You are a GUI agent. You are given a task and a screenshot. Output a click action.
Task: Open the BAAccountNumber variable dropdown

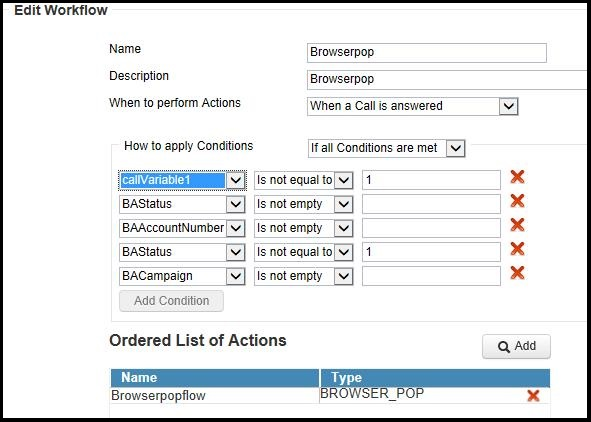click(236, 228)
